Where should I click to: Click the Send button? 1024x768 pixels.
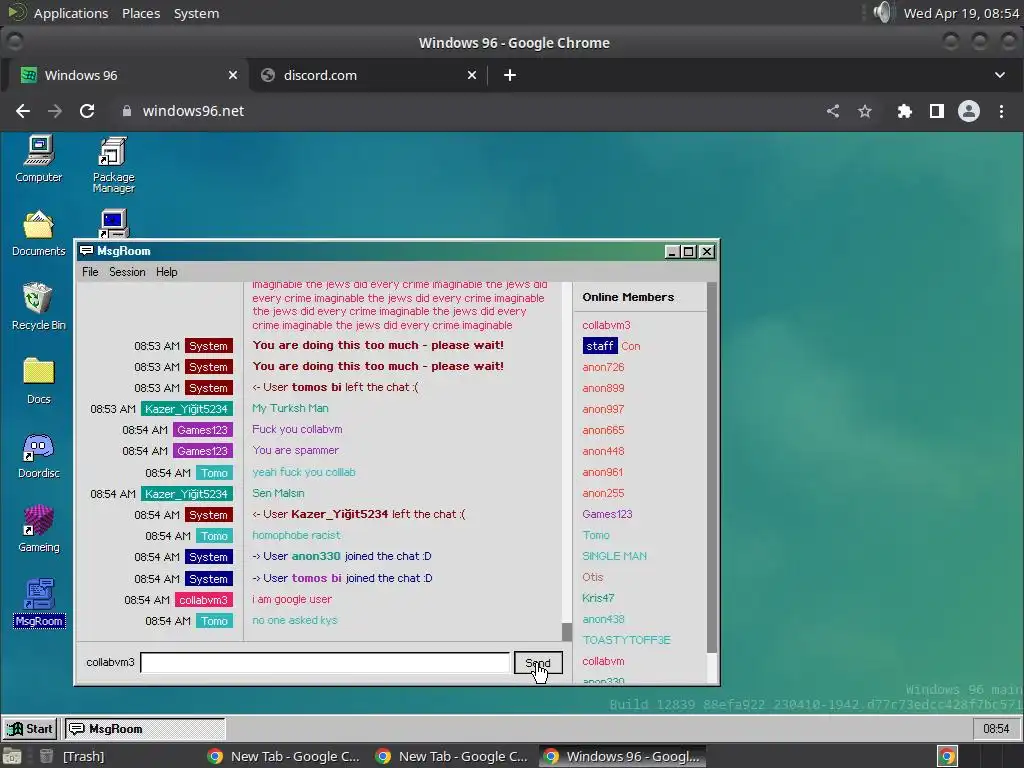click(x=538, y=663)
